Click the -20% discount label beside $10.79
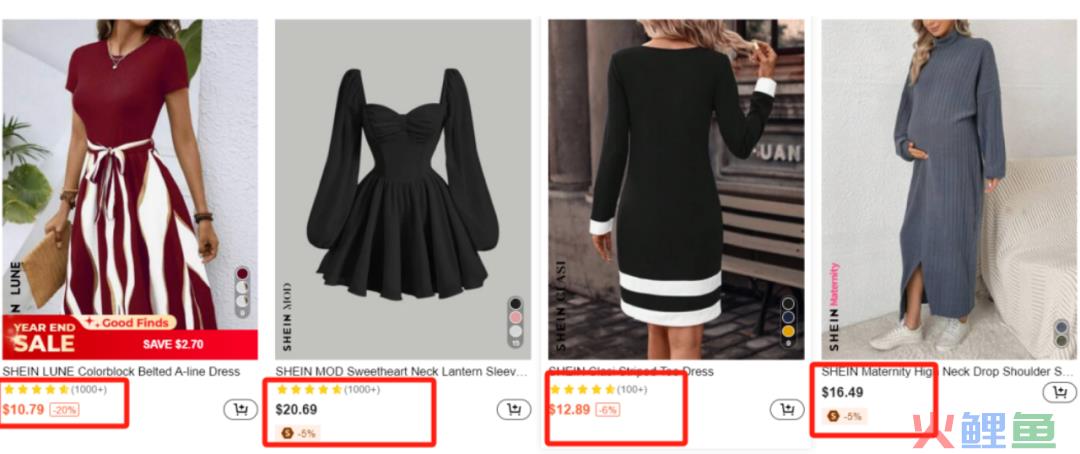Image resolution: width=1080 pixels, height=454 pixels. pos(64,410)
